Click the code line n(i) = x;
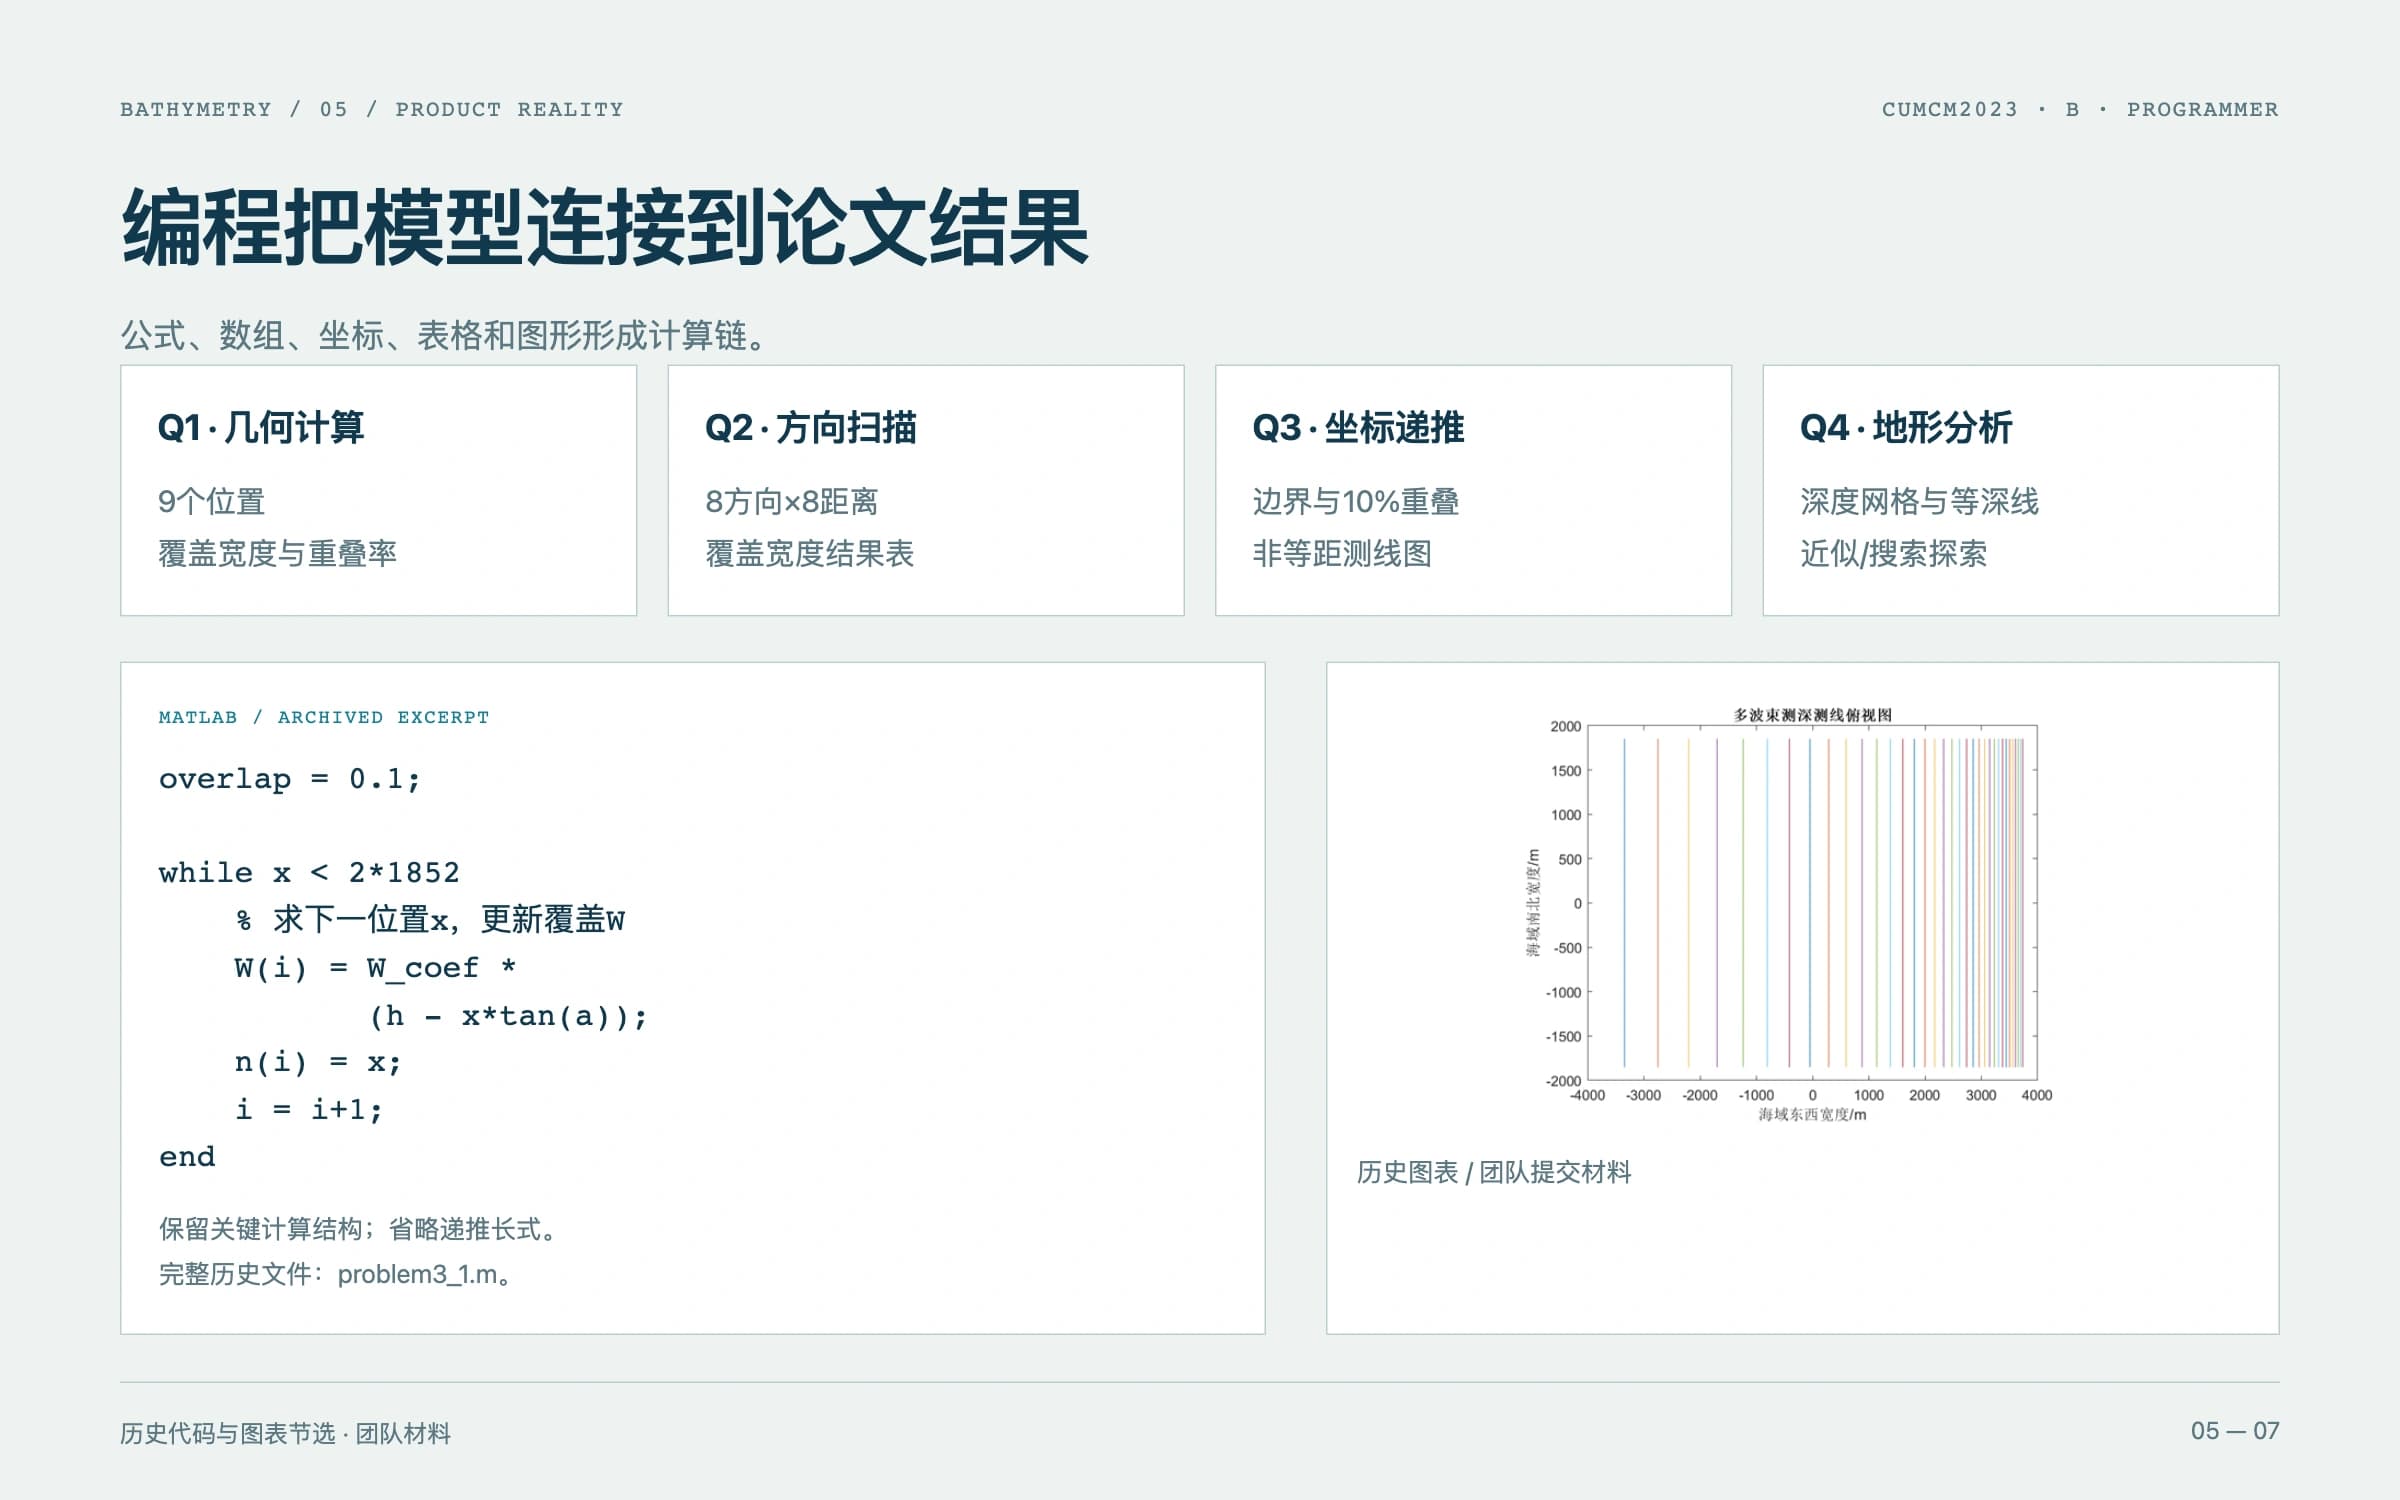Image resolution: width=2400 pixels, height=1500 pixels. (x=318, y=1062)
